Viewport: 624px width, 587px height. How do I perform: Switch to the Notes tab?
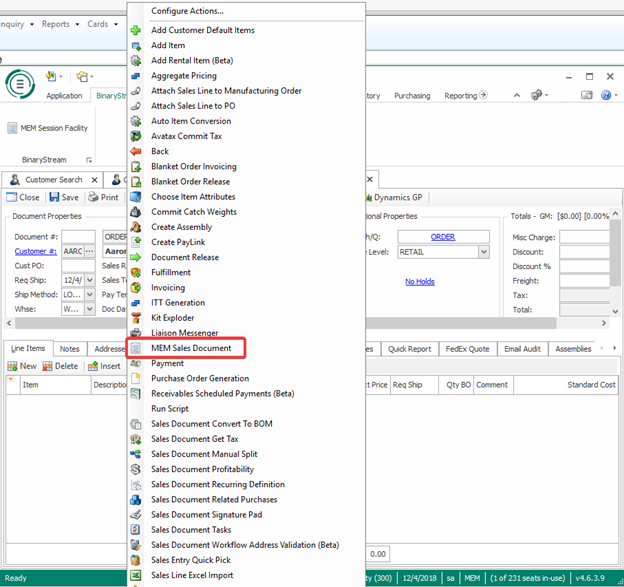(69, 349)
